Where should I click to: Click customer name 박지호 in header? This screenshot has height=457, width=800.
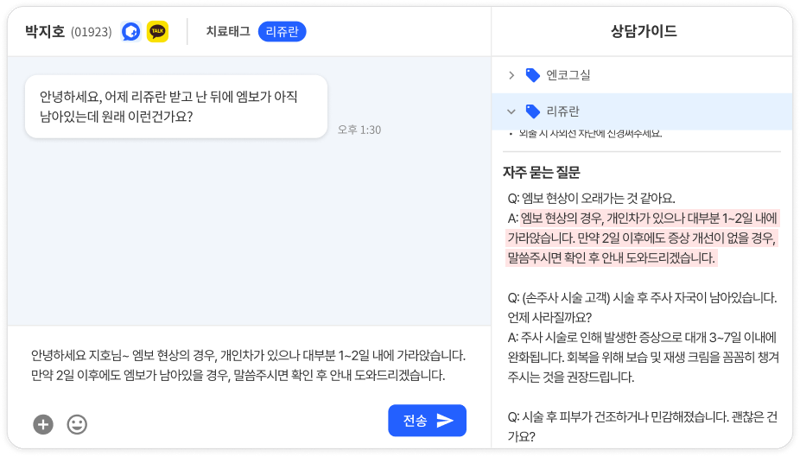tap(45, 32)
